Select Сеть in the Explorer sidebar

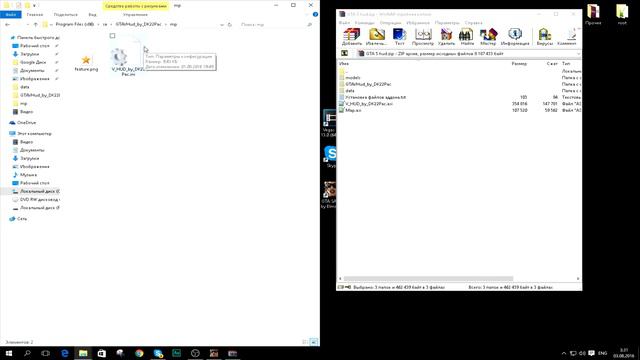(x=22, y=219)
